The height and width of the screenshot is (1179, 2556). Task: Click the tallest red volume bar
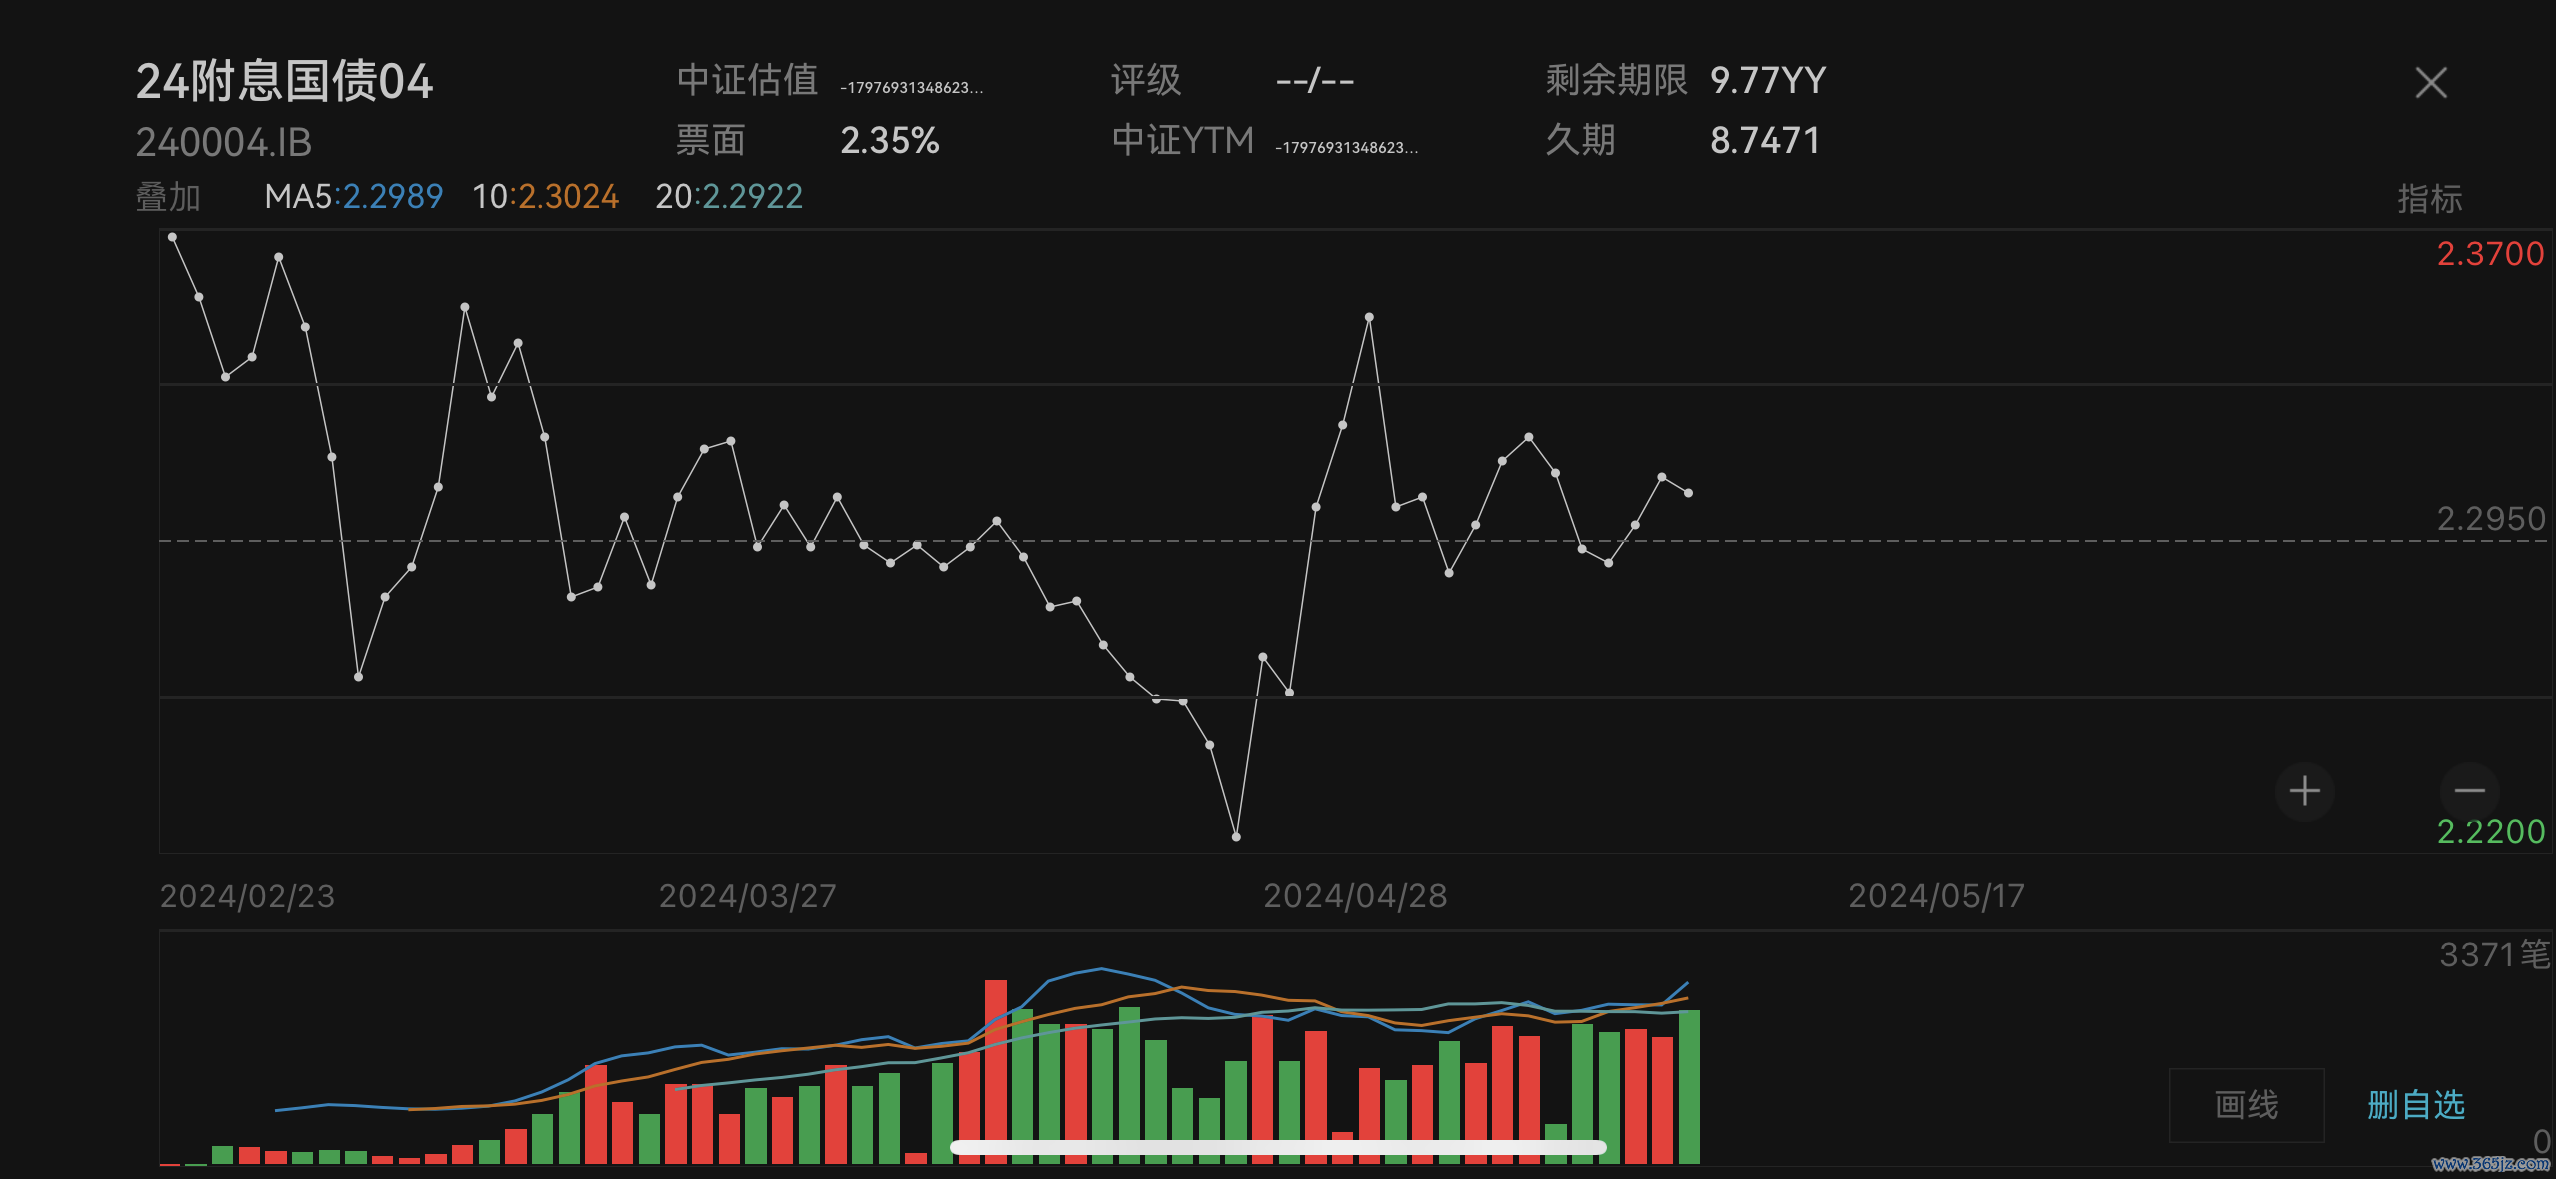point(995,1060)
